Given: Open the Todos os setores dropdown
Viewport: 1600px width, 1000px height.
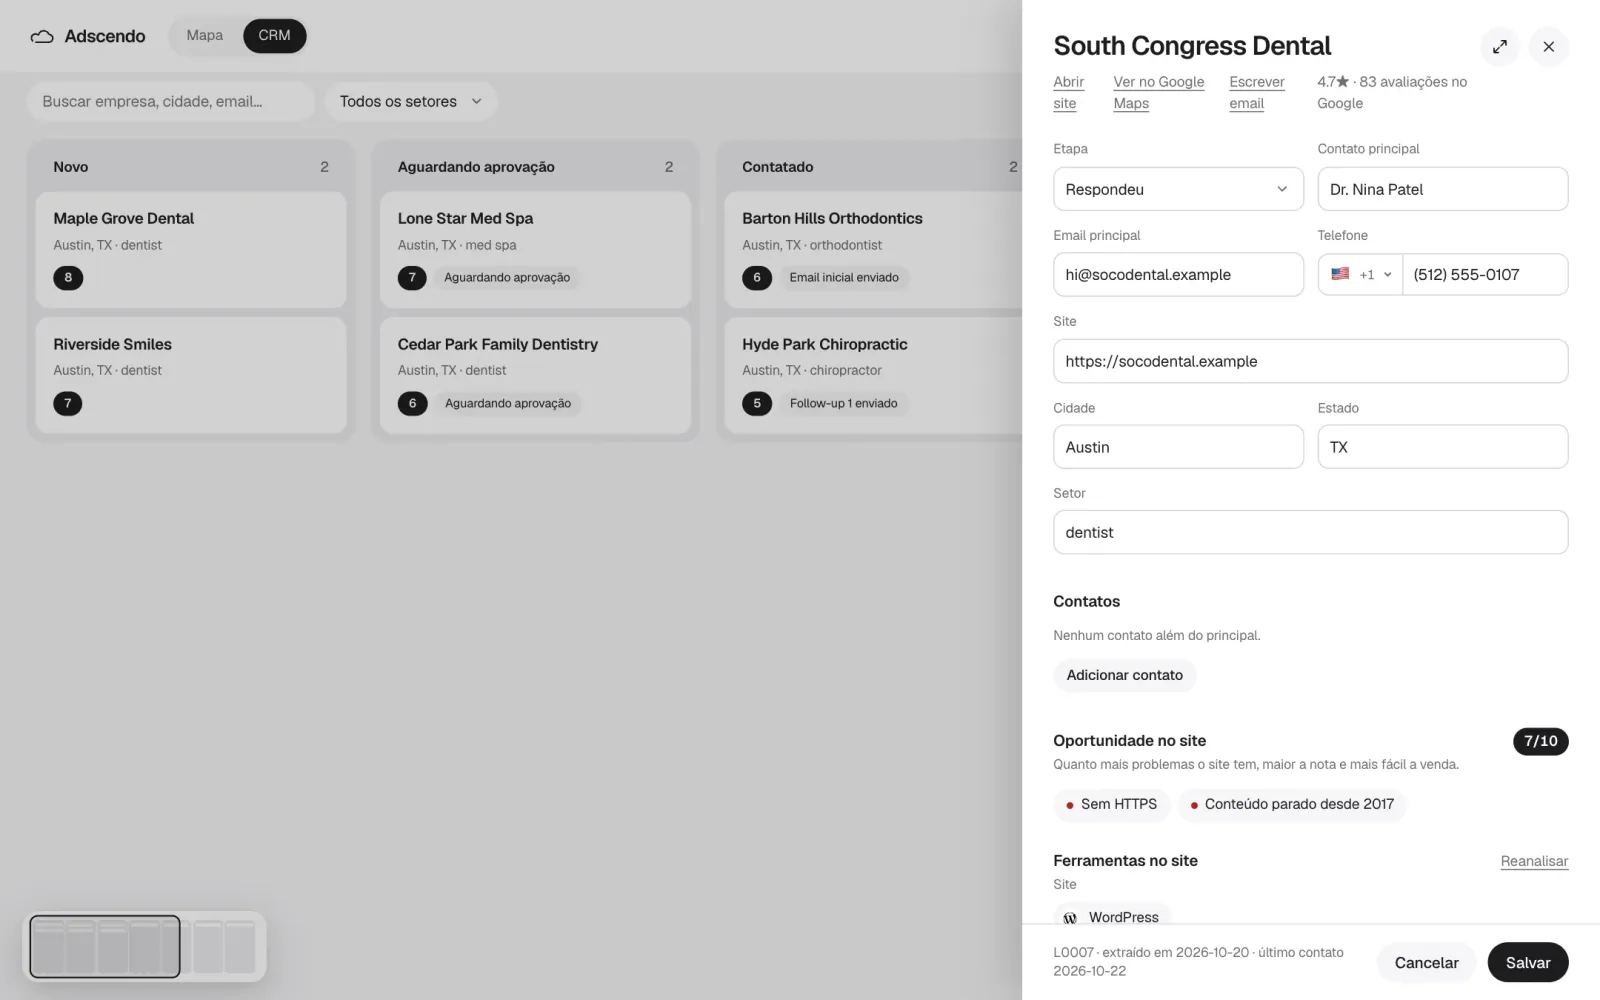Looking at the screenshot, I should (x=410, y=101).
